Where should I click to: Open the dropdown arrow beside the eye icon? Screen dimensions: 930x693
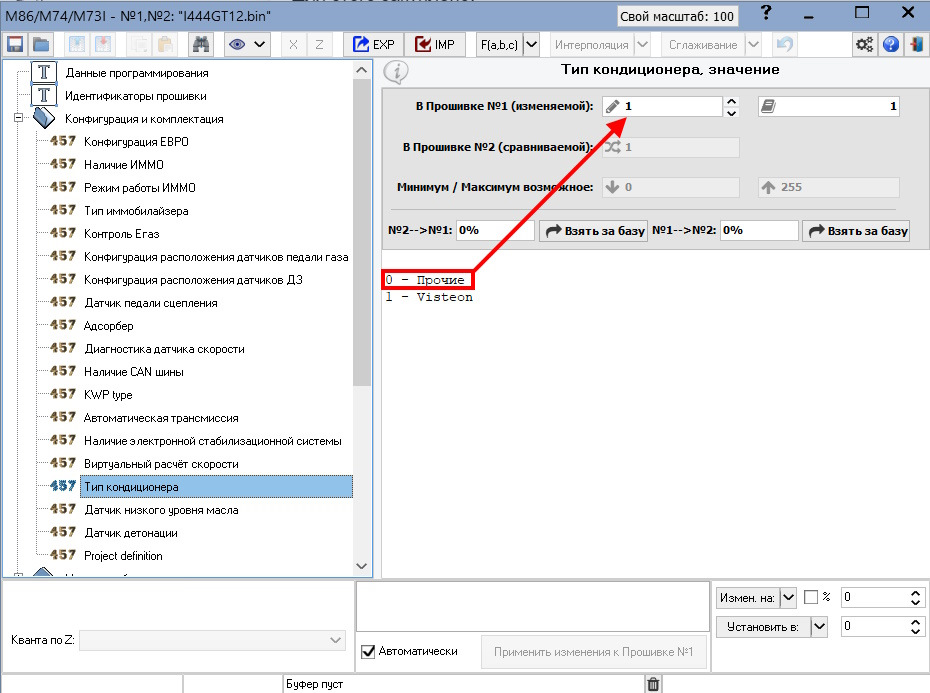point(259,44)
